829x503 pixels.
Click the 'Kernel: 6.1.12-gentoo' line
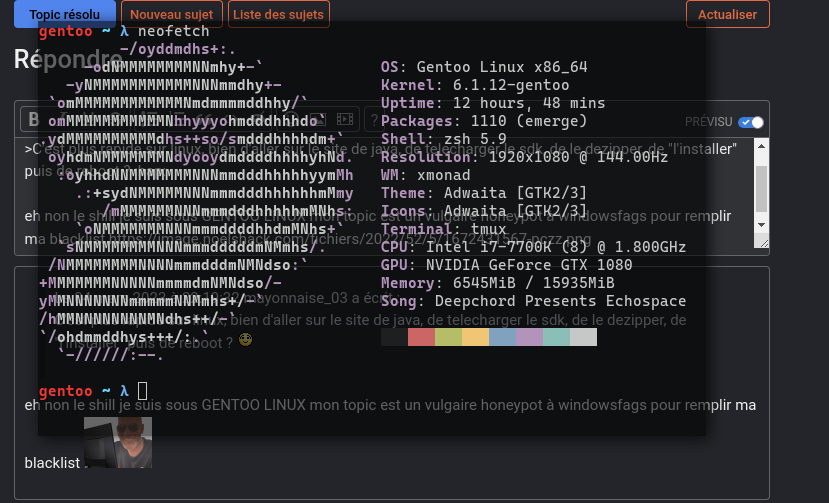pos(475,85)
